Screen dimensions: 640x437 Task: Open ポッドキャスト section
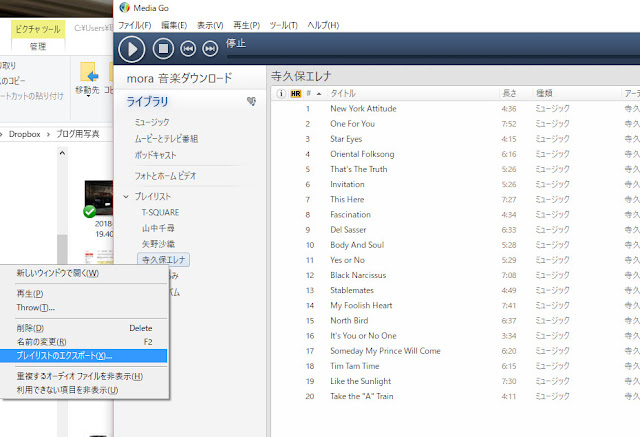[155, 155]
